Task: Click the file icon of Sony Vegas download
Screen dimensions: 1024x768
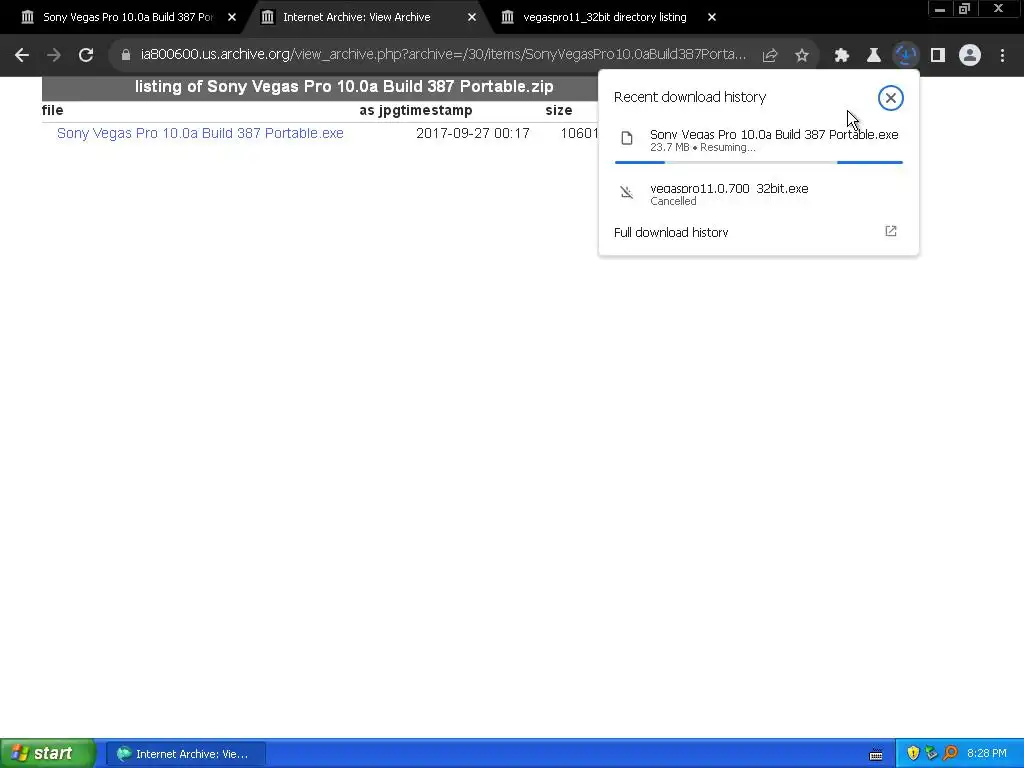Action: (x=627, y=138)
